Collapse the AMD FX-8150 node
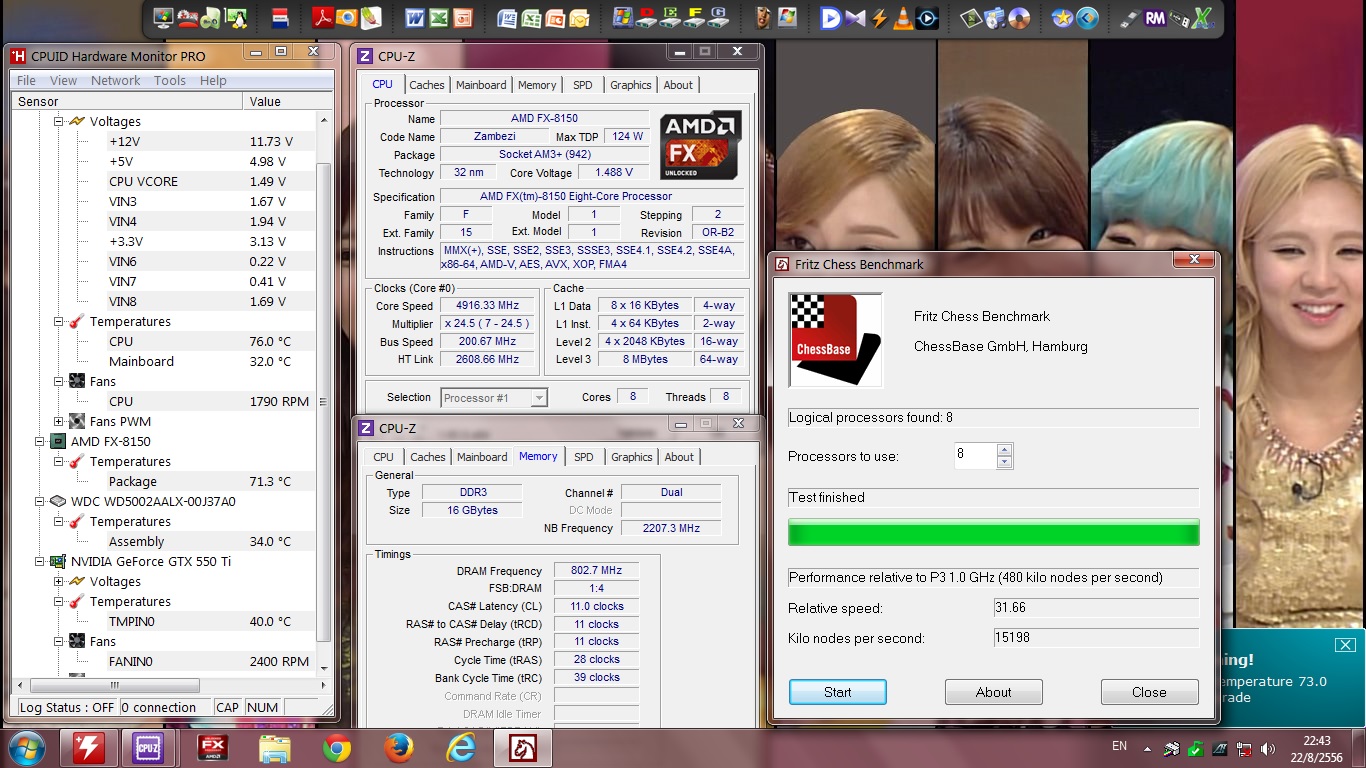The image size is (1366, 768). pos(40,441)
